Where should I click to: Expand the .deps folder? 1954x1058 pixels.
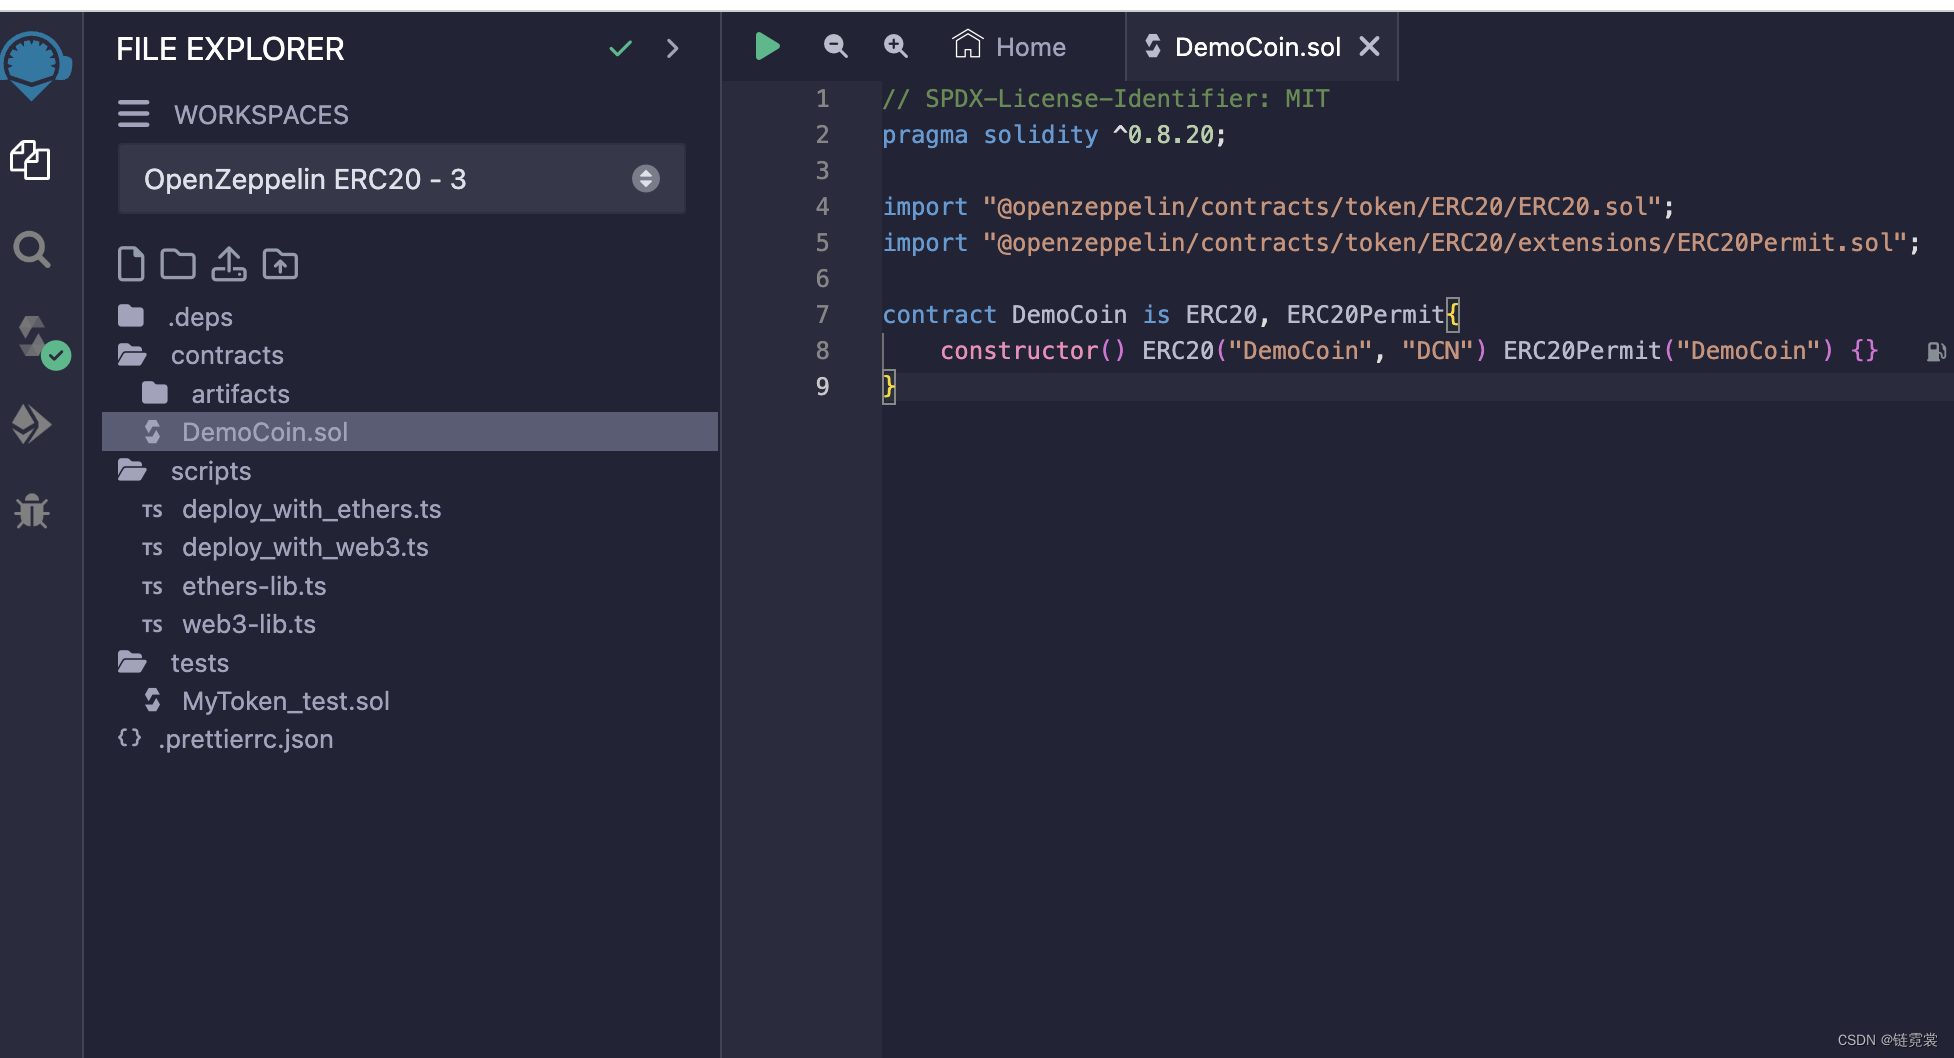coord(176,317)
